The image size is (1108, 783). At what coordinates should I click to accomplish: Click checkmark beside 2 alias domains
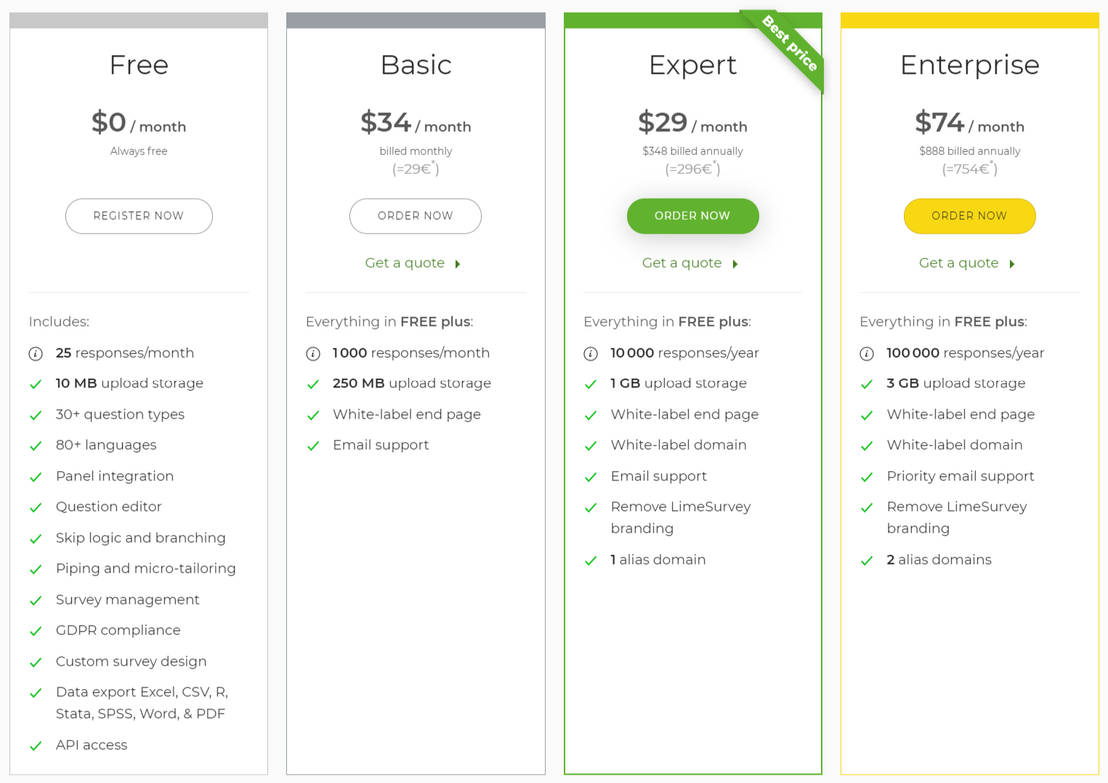(x=867, y=561)
